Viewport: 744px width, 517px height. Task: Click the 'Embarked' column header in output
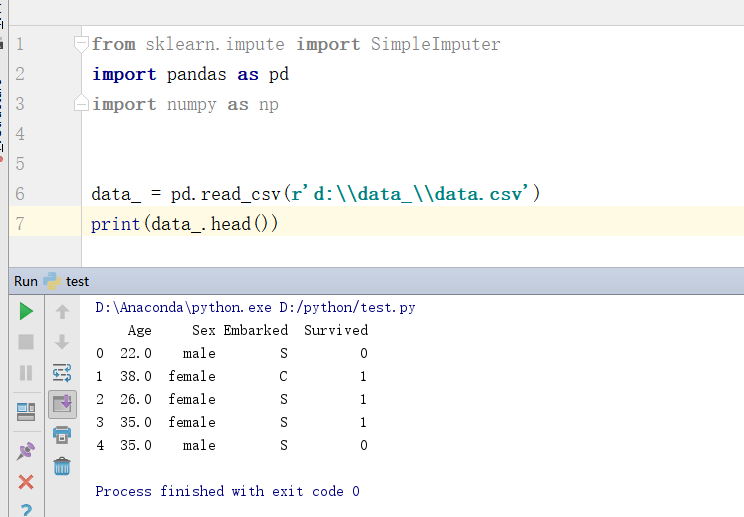pos(256,330)
